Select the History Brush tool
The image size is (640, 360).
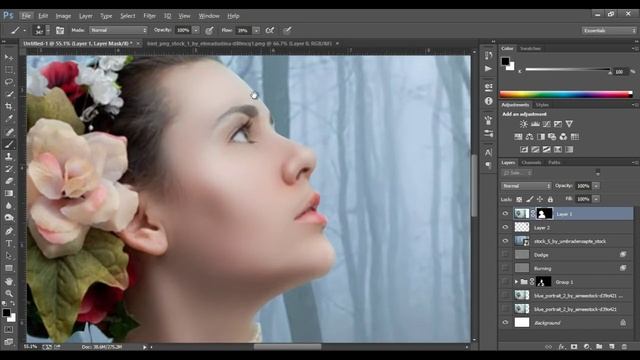click(9, 169)
